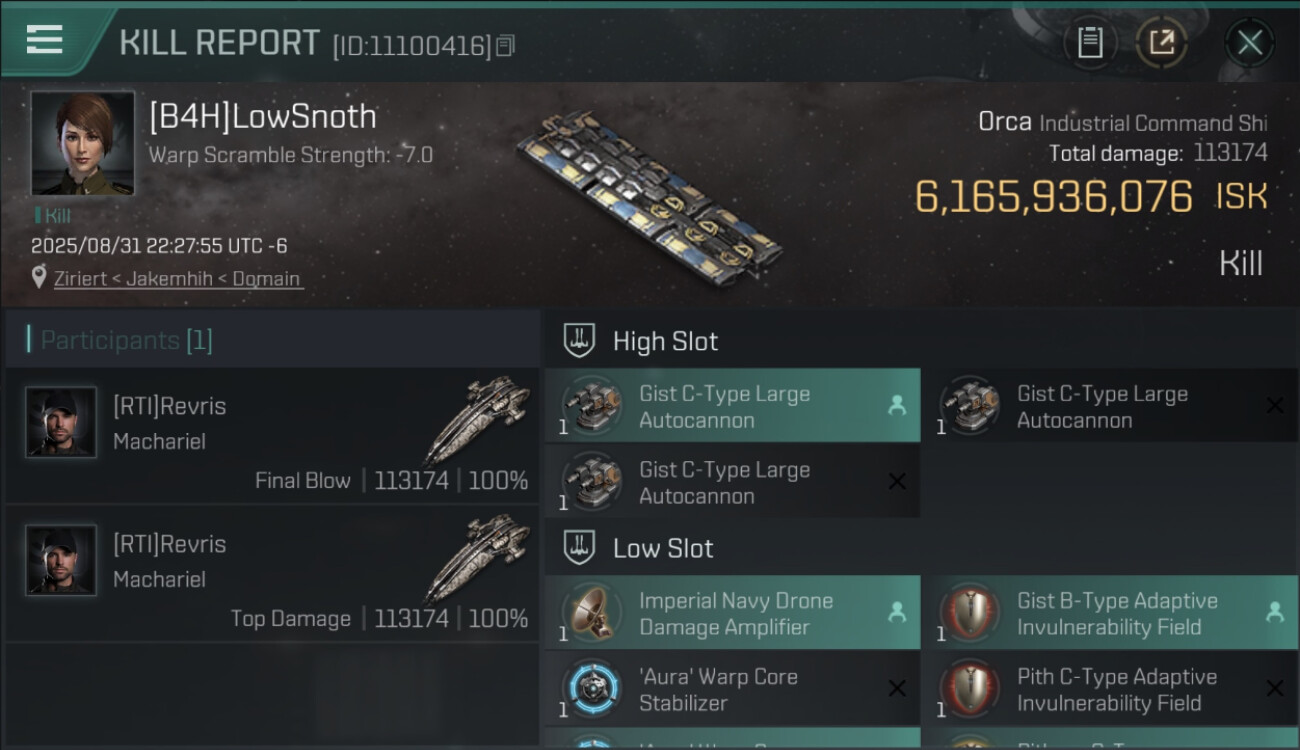
Task: Click the Low Slot shield icon
Action: (x=580, y=548)
